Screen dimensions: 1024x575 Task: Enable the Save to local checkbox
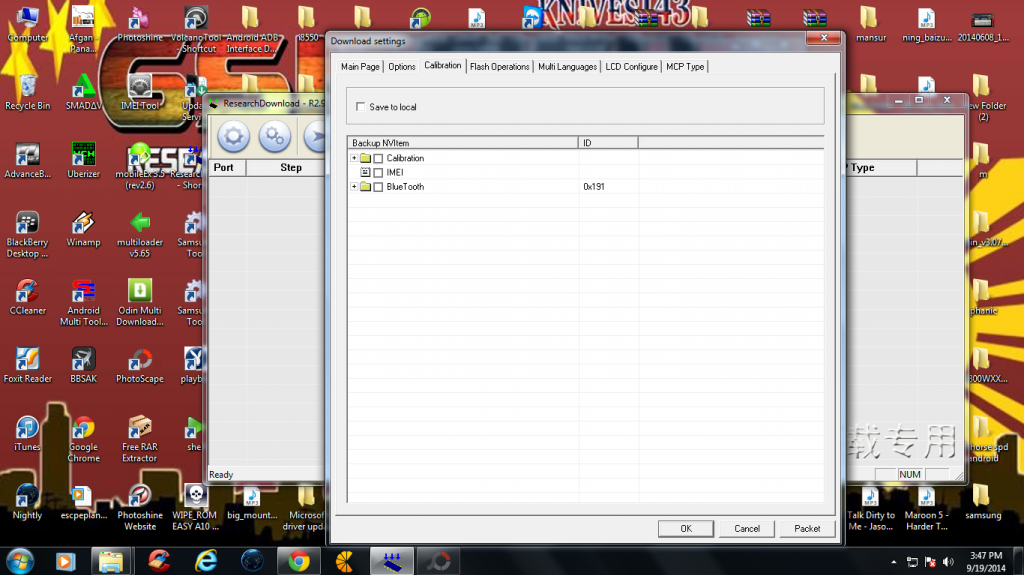(x=361, y=107)
